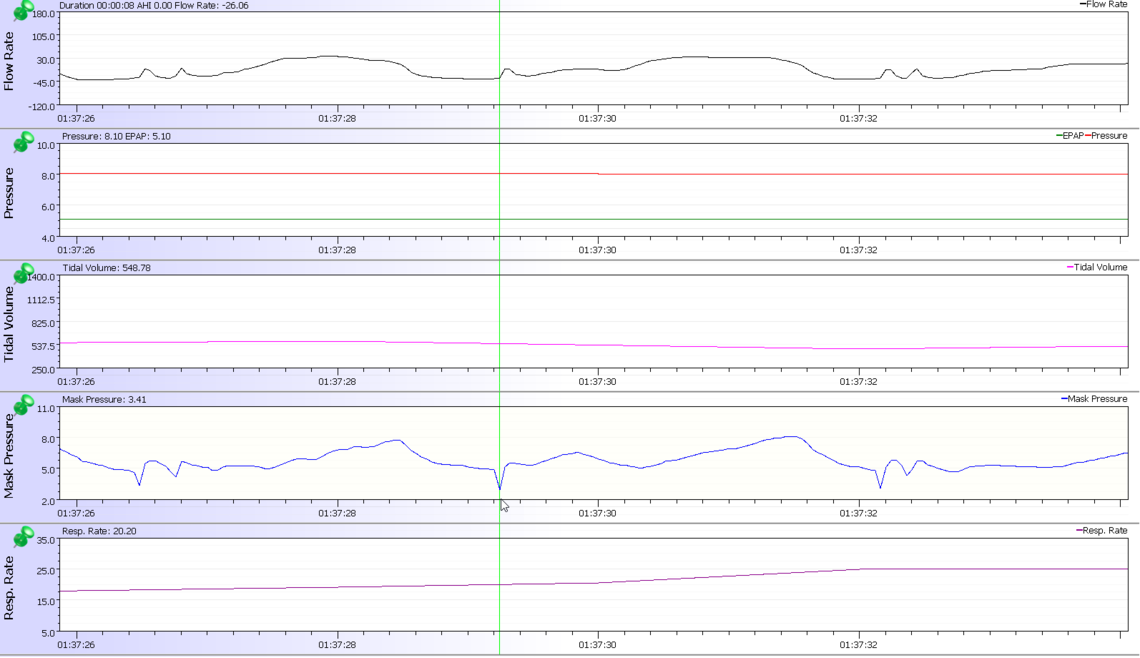1140x658 pixels.
Task: Click 'Mask Pressure: 3.41' header text
Action: (x=104, y=400)
